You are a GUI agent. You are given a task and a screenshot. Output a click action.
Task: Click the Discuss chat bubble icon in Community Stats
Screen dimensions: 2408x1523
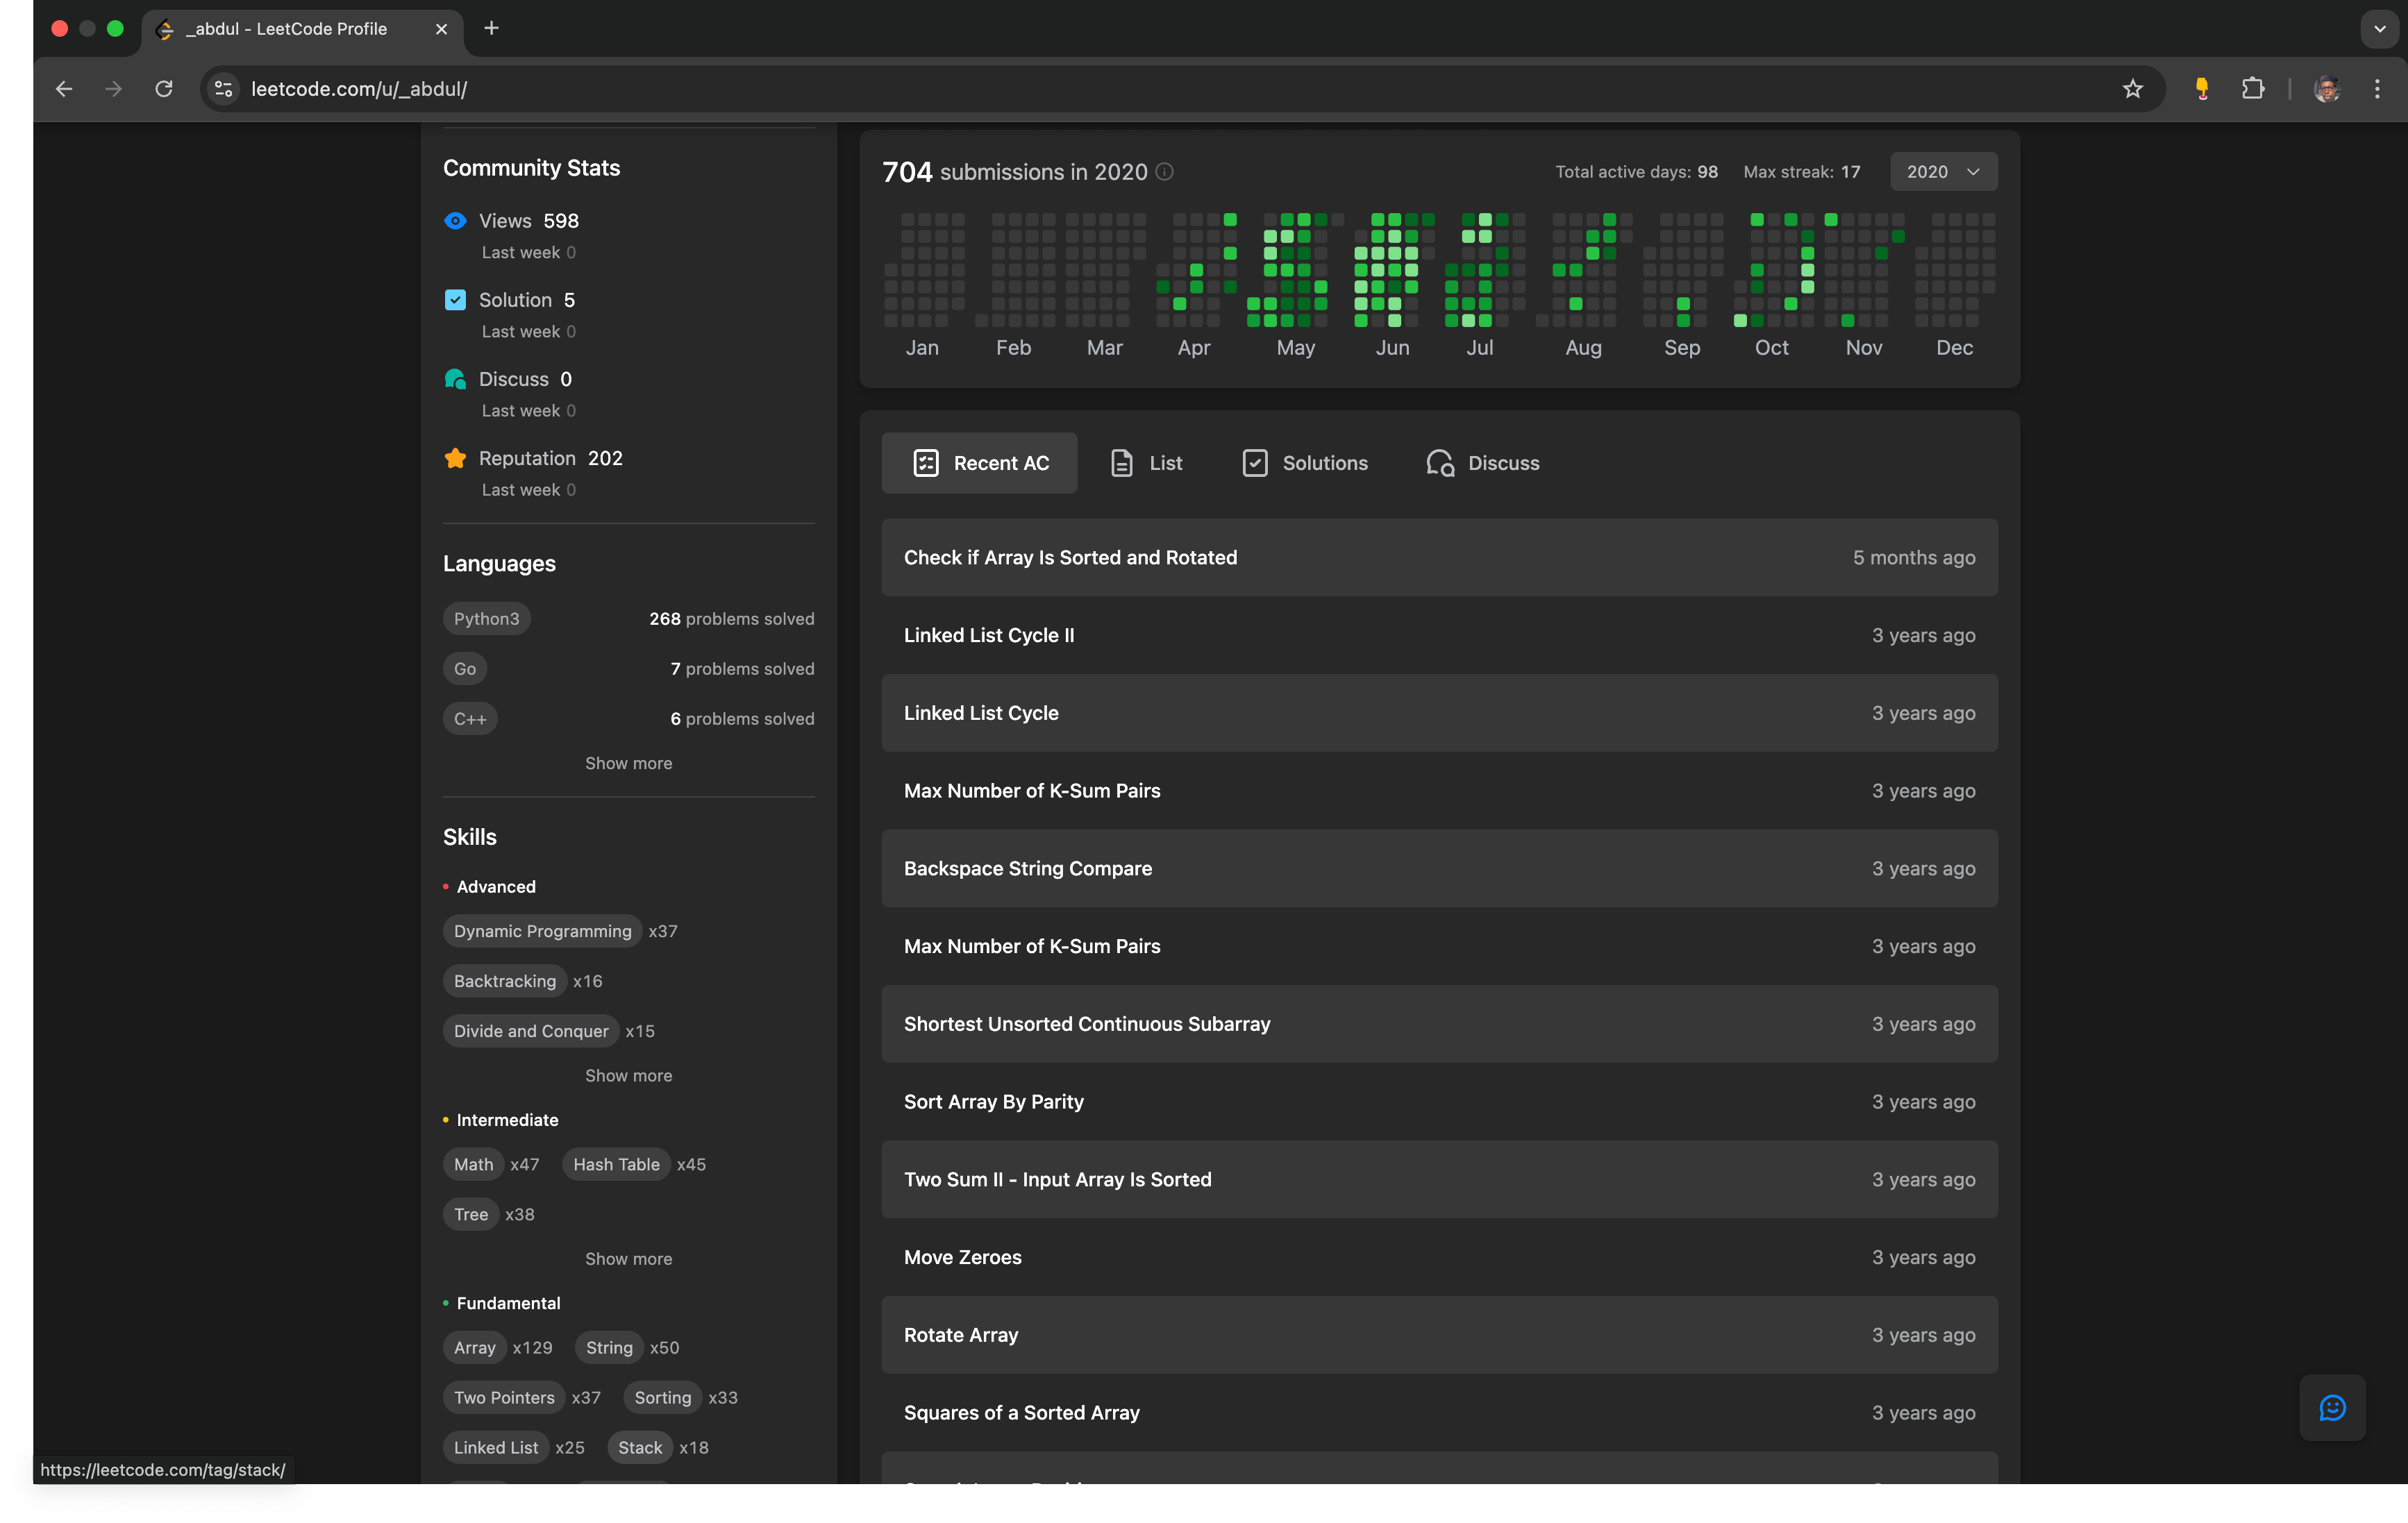(x=455, y=379)
